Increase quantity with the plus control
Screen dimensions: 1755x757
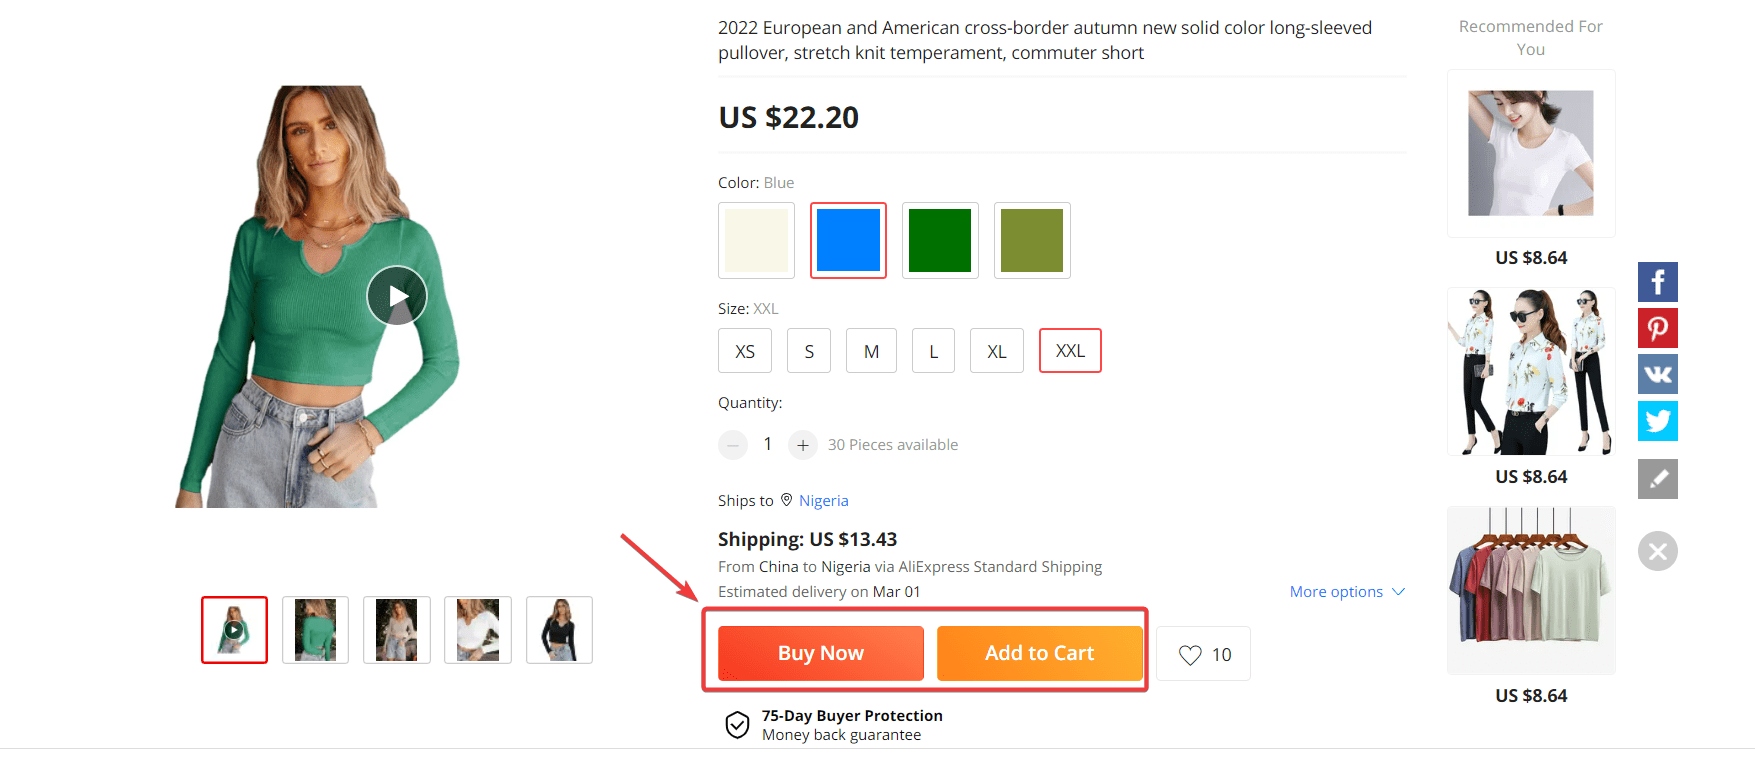803,444
